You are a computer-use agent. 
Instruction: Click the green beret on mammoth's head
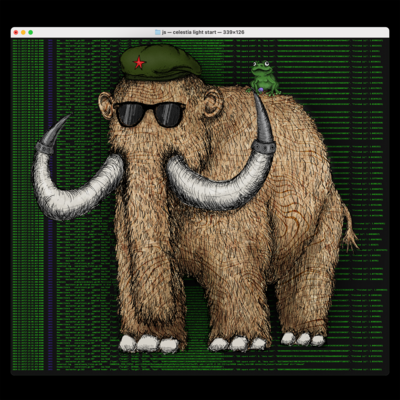(160, 63)
